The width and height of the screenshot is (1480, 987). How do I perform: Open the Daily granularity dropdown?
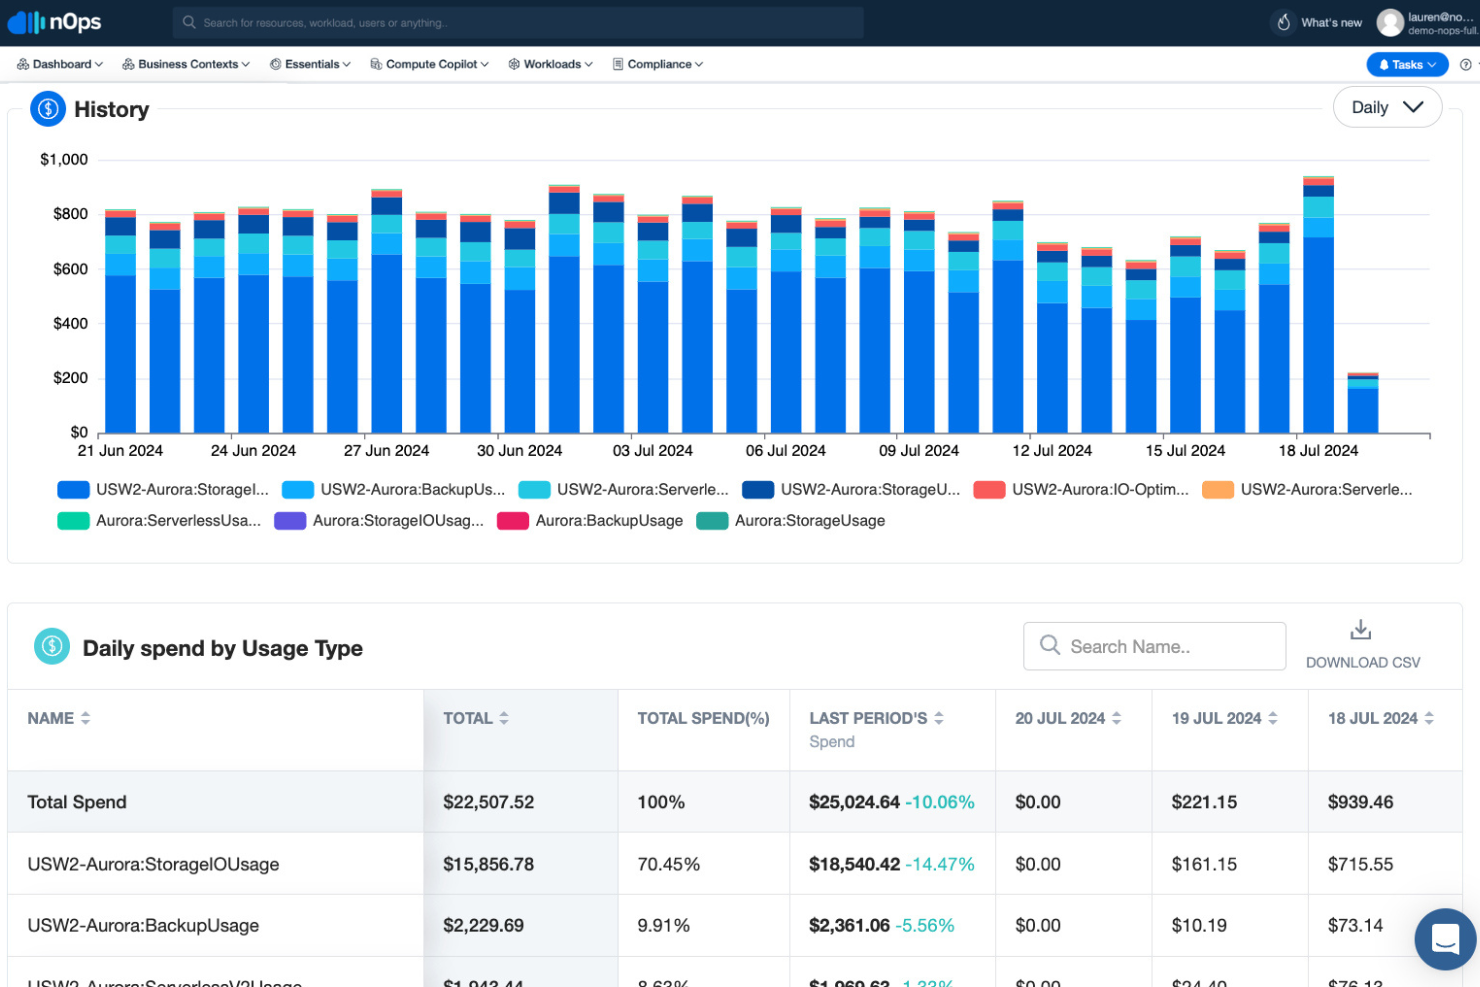1388,106
